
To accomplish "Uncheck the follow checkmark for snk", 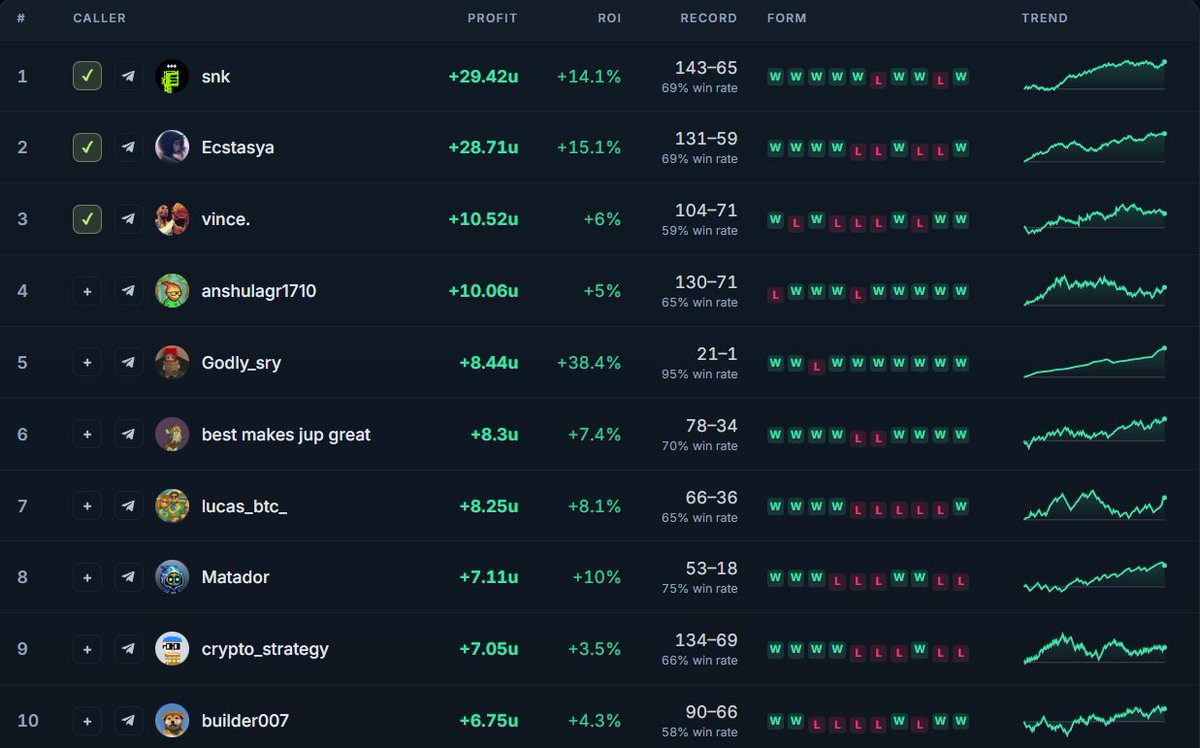I will pos(87,76).
